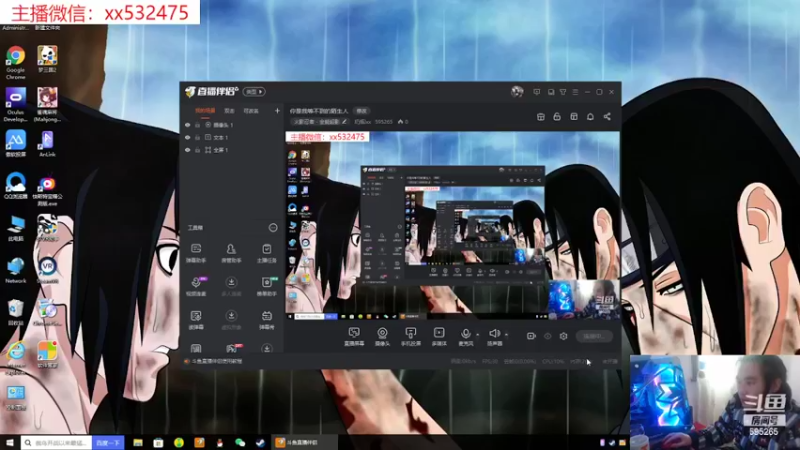Viewport: 800px width, 450px height.
Task: Toggle the lock on 全屏 1 source
Action: point(197,150)
